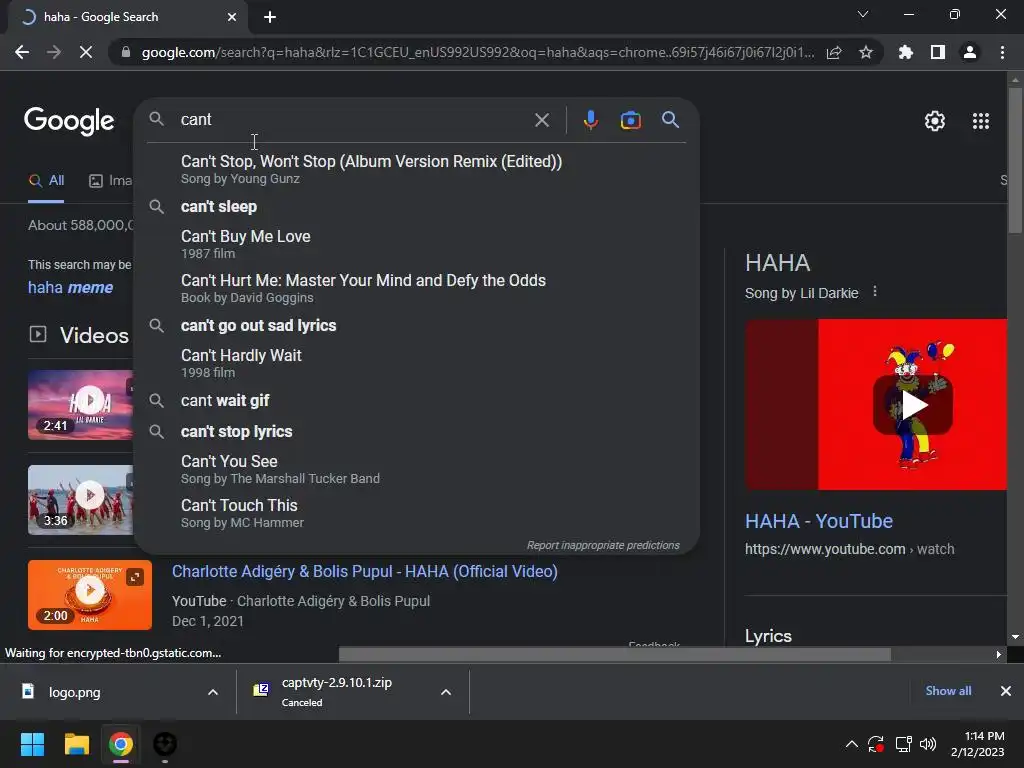The width and height of the screenshot is (1024, 768).
Task: Select Can't Touch This suggestion
Action: click(417, 513)
